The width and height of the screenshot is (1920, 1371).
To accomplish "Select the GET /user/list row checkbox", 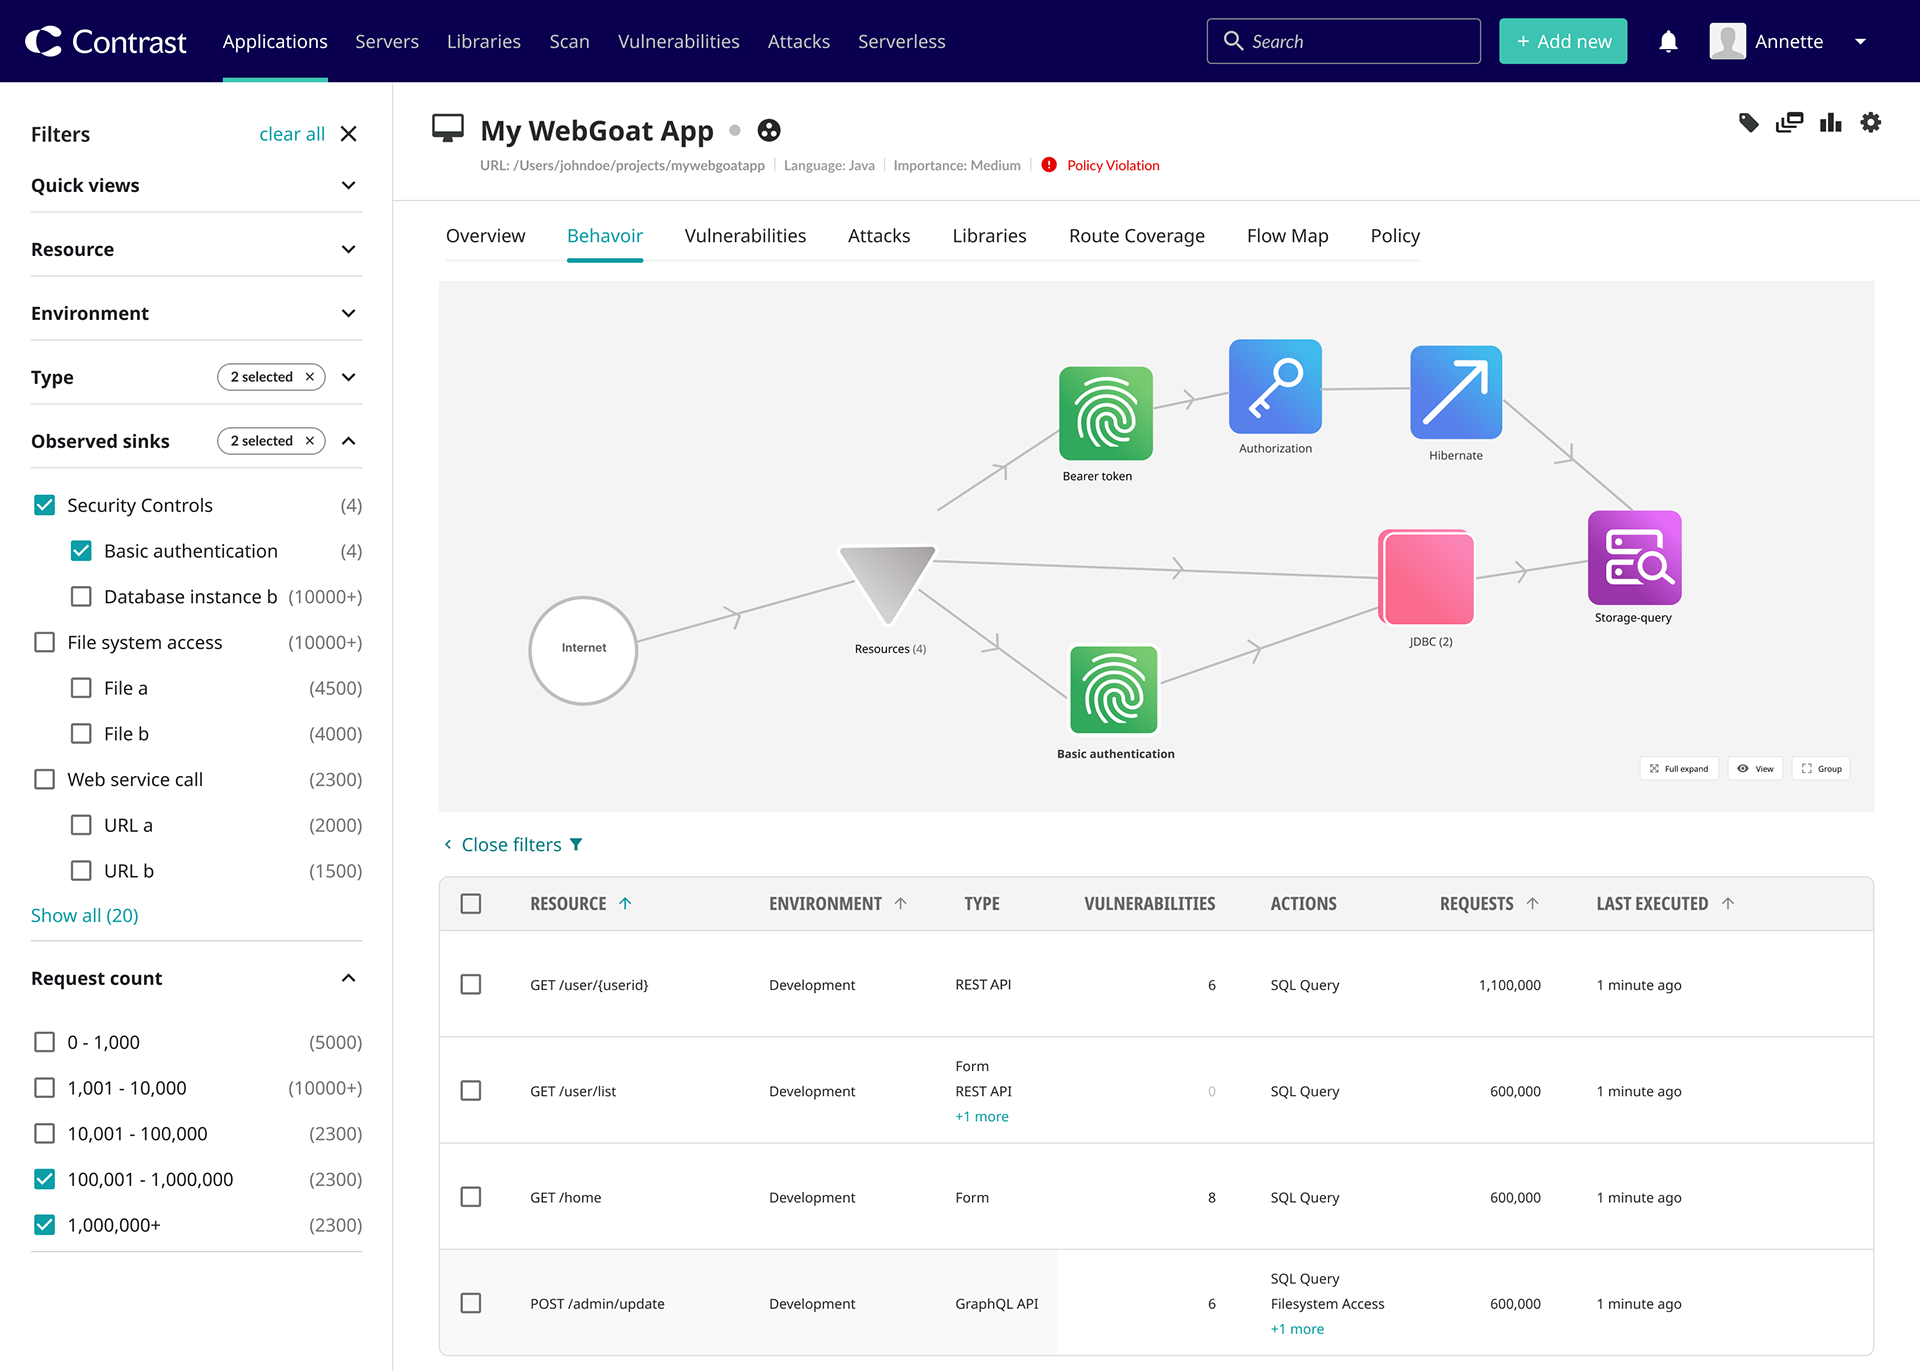I will pyautogui.click(x=471, y=1091).
